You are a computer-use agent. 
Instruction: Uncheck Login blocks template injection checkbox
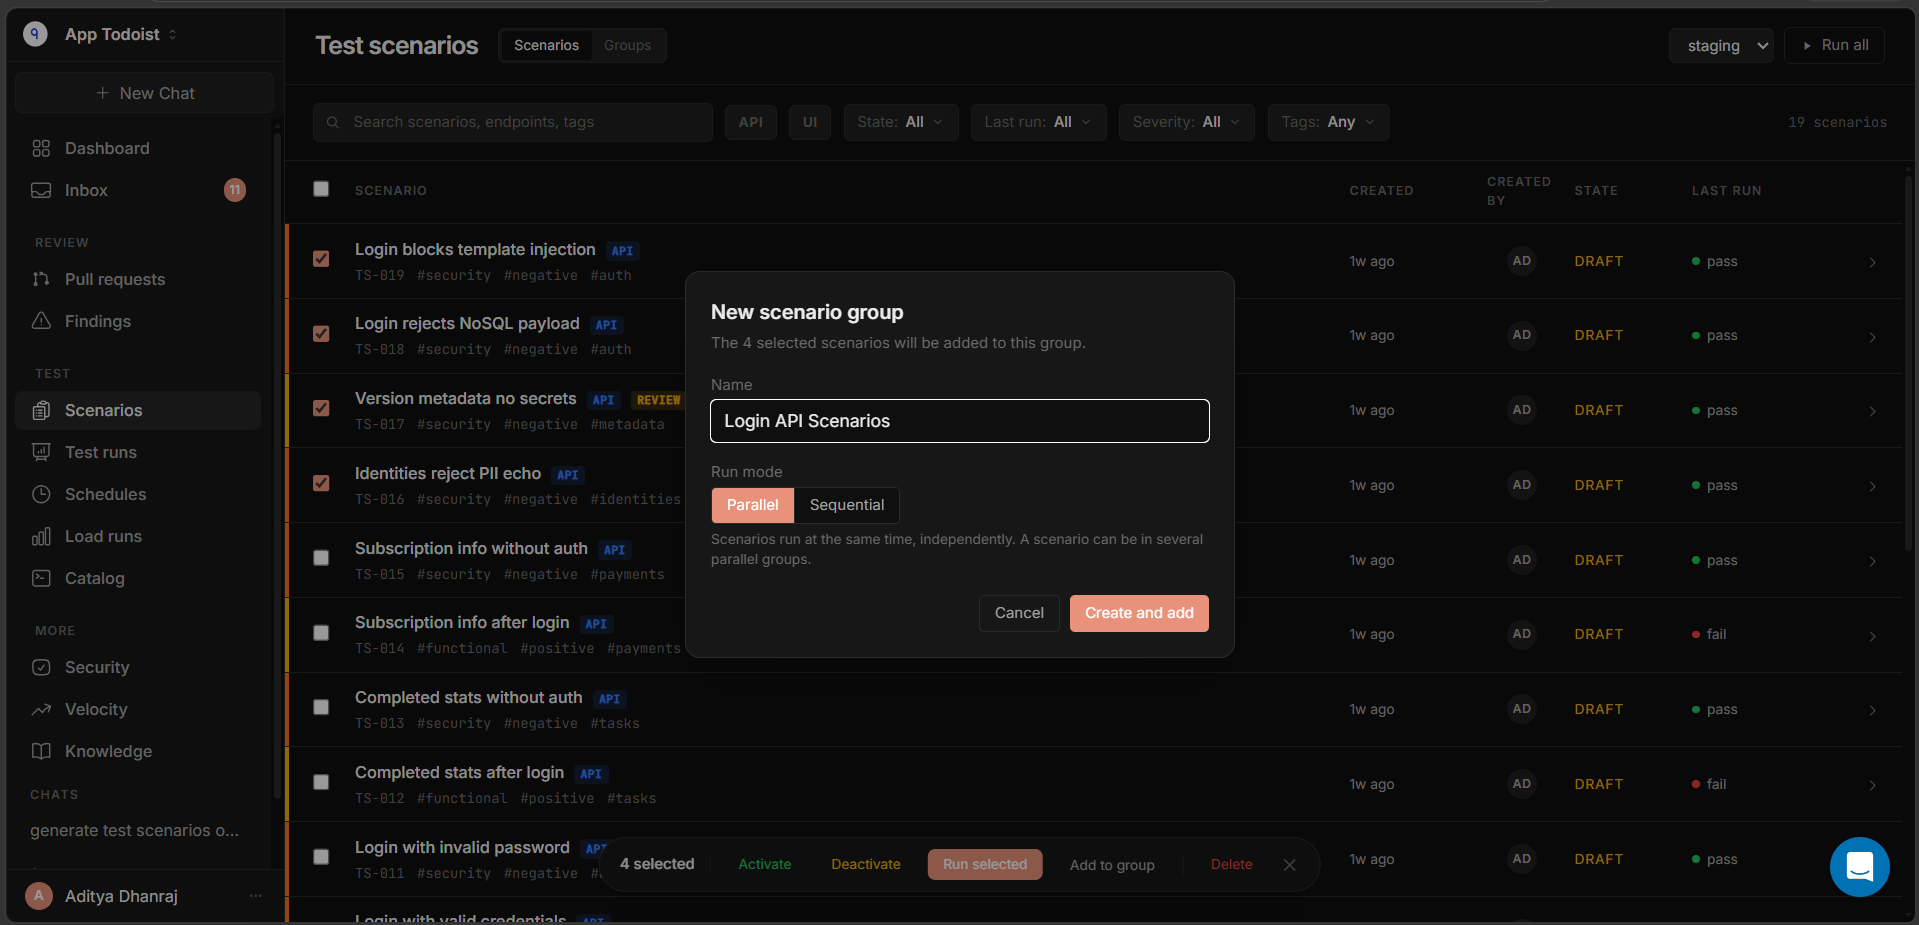pos(321,259)
